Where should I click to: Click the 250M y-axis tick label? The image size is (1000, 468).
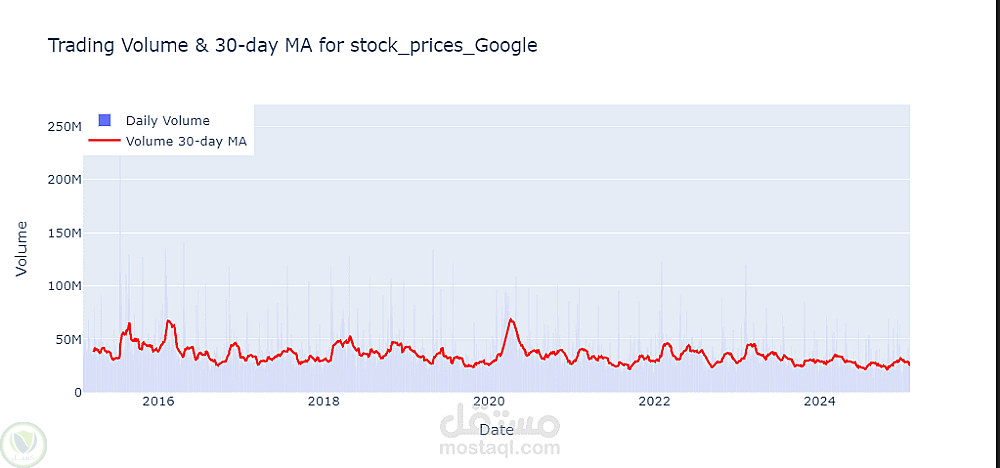point(63,127)
